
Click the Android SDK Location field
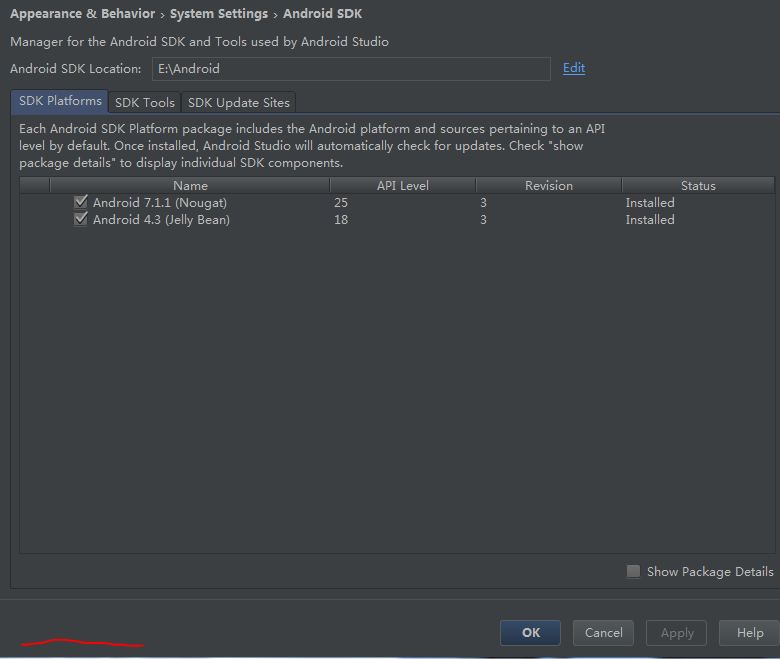pyautogui.click(x=351, y=69)
